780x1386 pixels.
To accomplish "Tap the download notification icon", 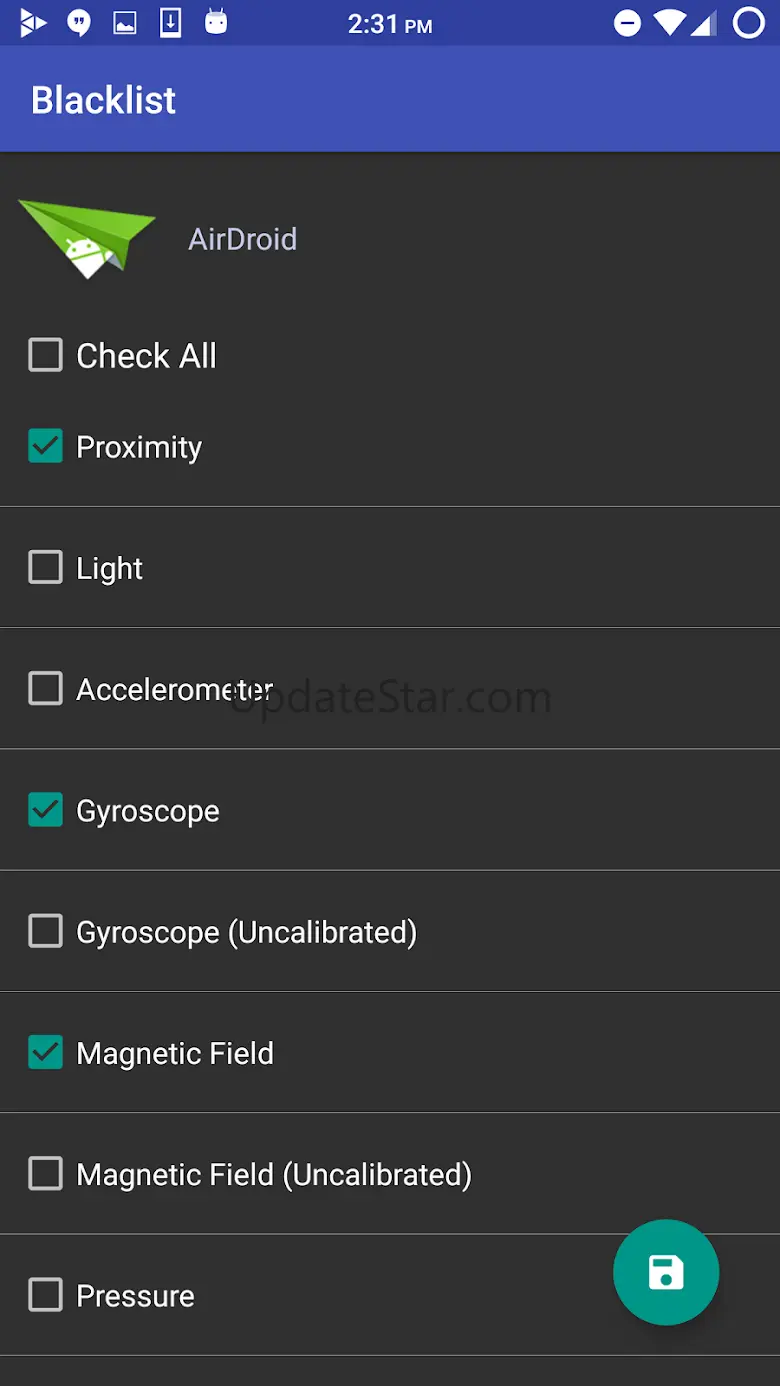I will 171,23.
